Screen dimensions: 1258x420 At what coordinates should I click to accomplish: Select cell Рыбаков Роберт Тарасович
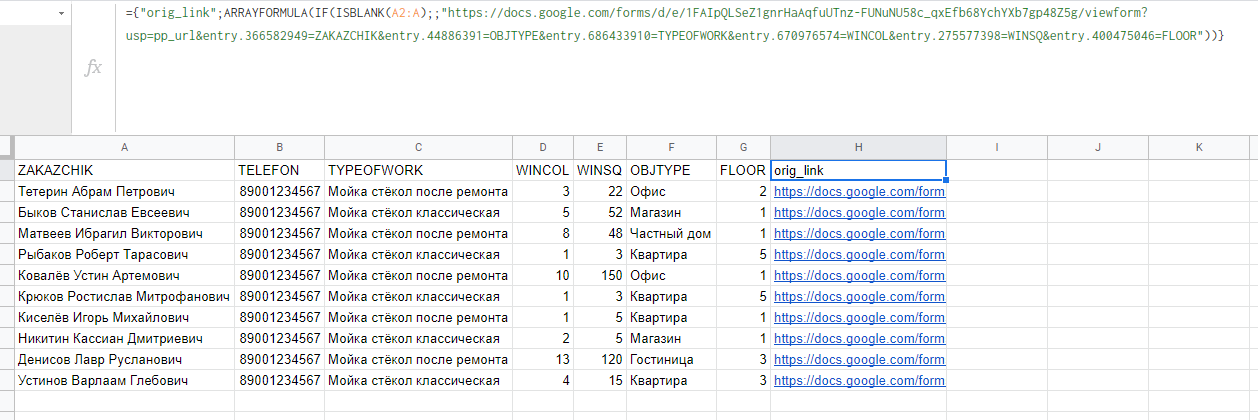(124, 254)
